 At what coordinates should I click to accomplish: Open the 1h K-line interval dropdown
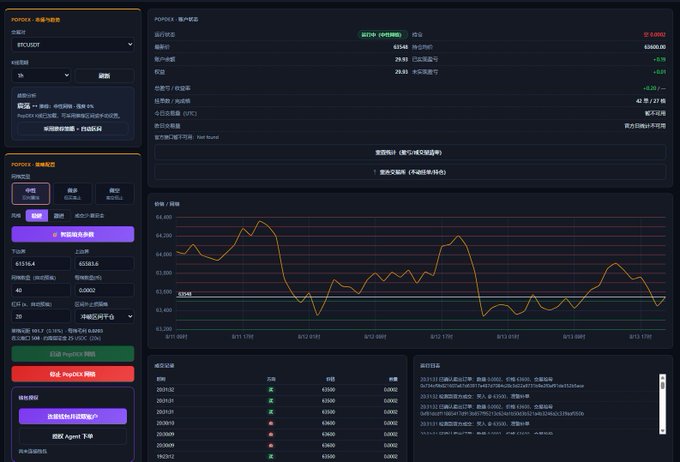pos(41,75)
